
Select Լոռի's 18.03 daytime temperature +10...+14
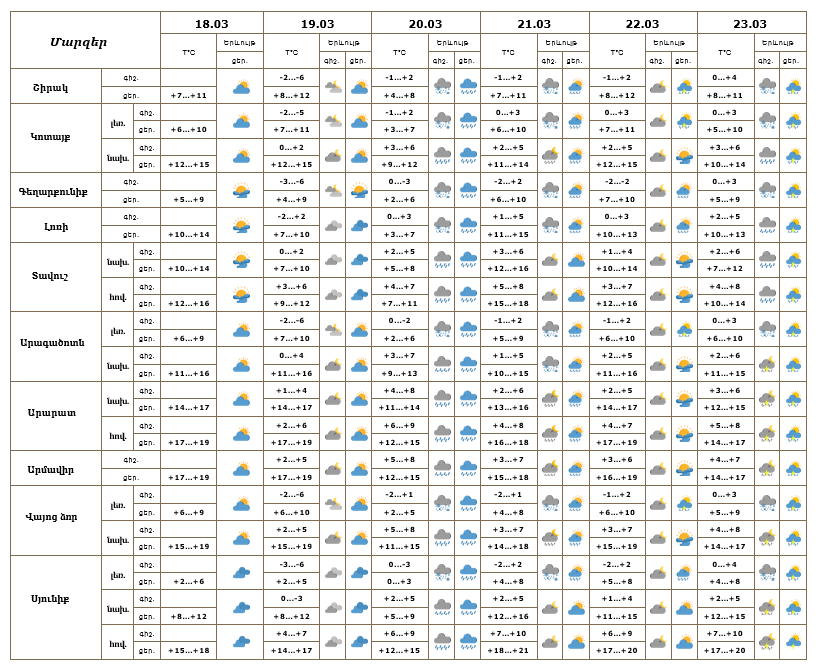pos(189,234)
